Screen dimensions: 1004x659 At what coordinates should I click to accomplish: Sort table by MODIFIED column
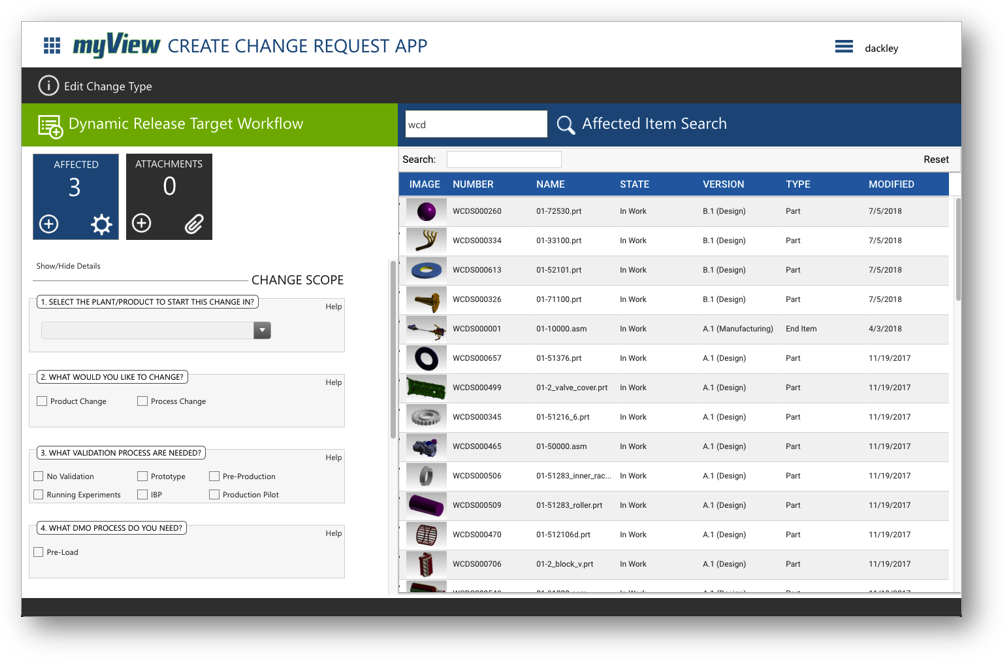tap(891, 184)
